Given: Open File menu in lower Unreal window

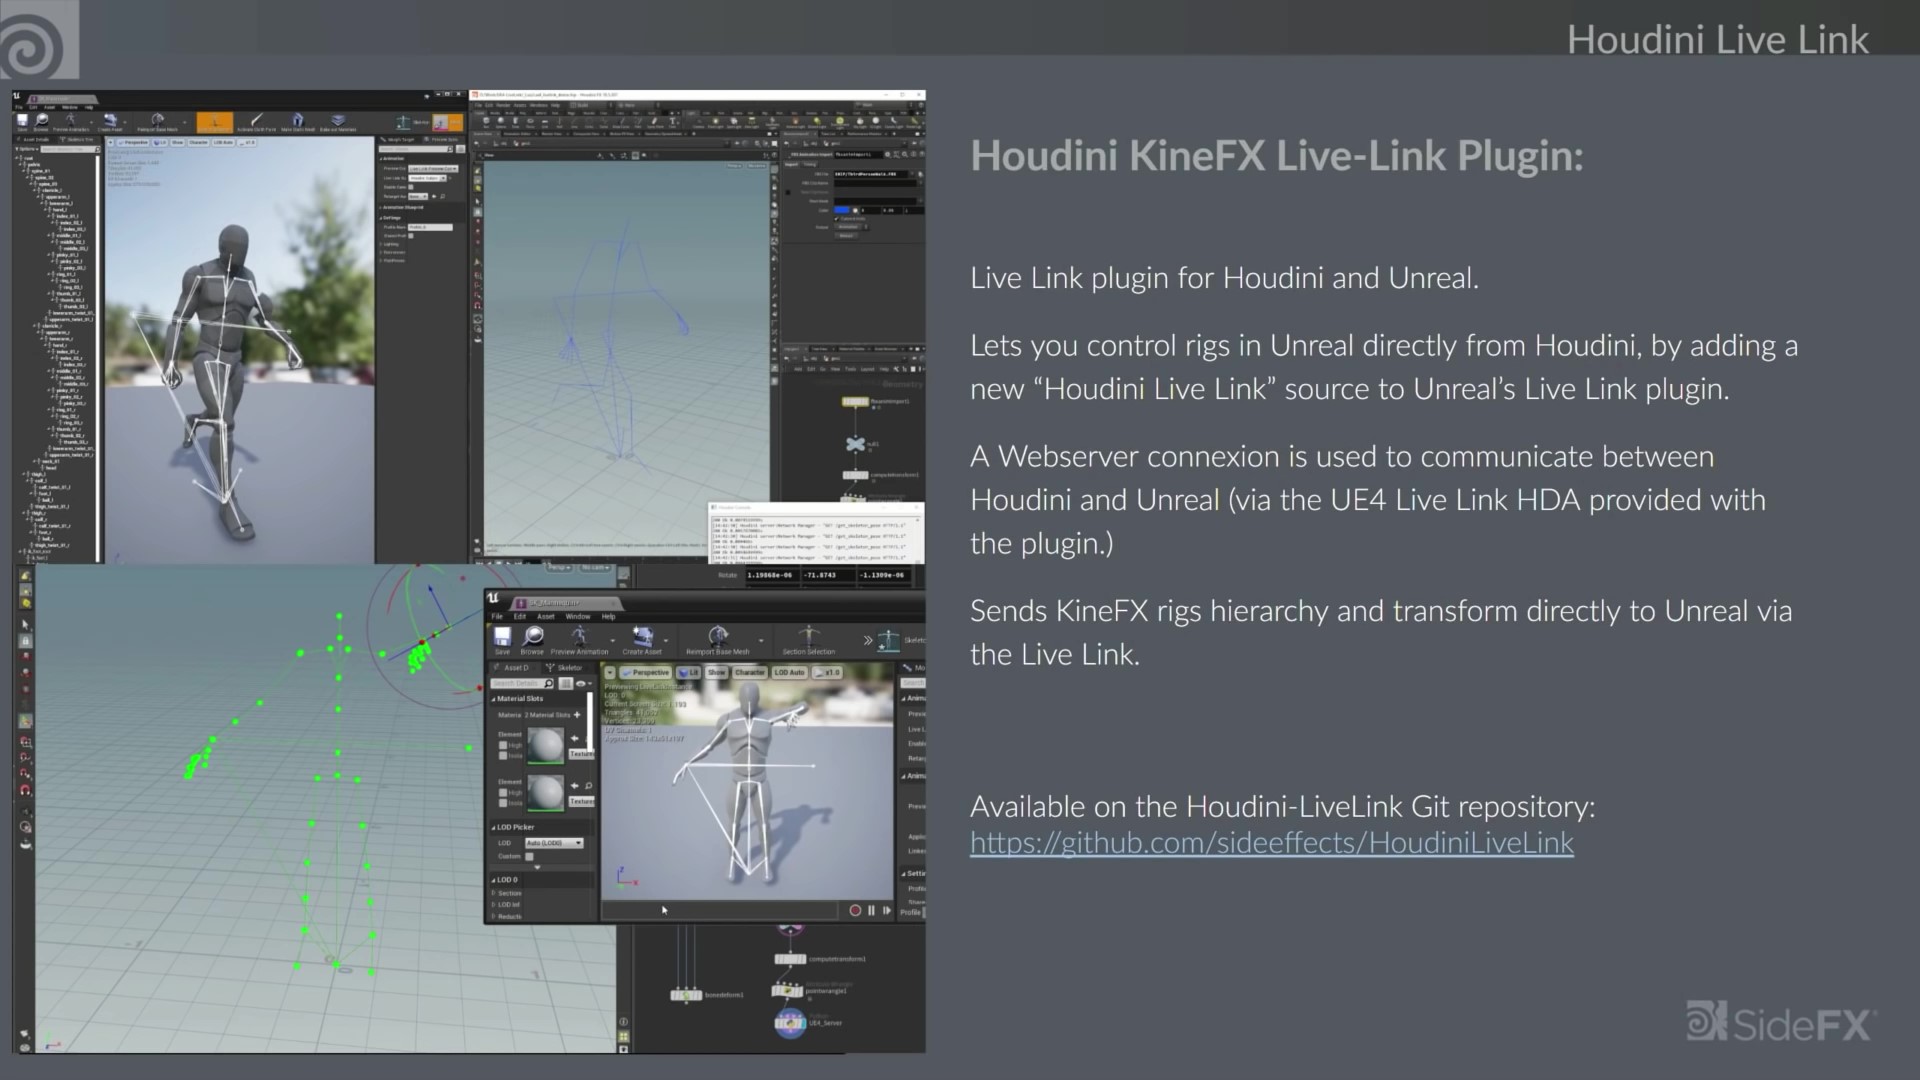Looking at the screenshot, I should [x=497, y=616].
